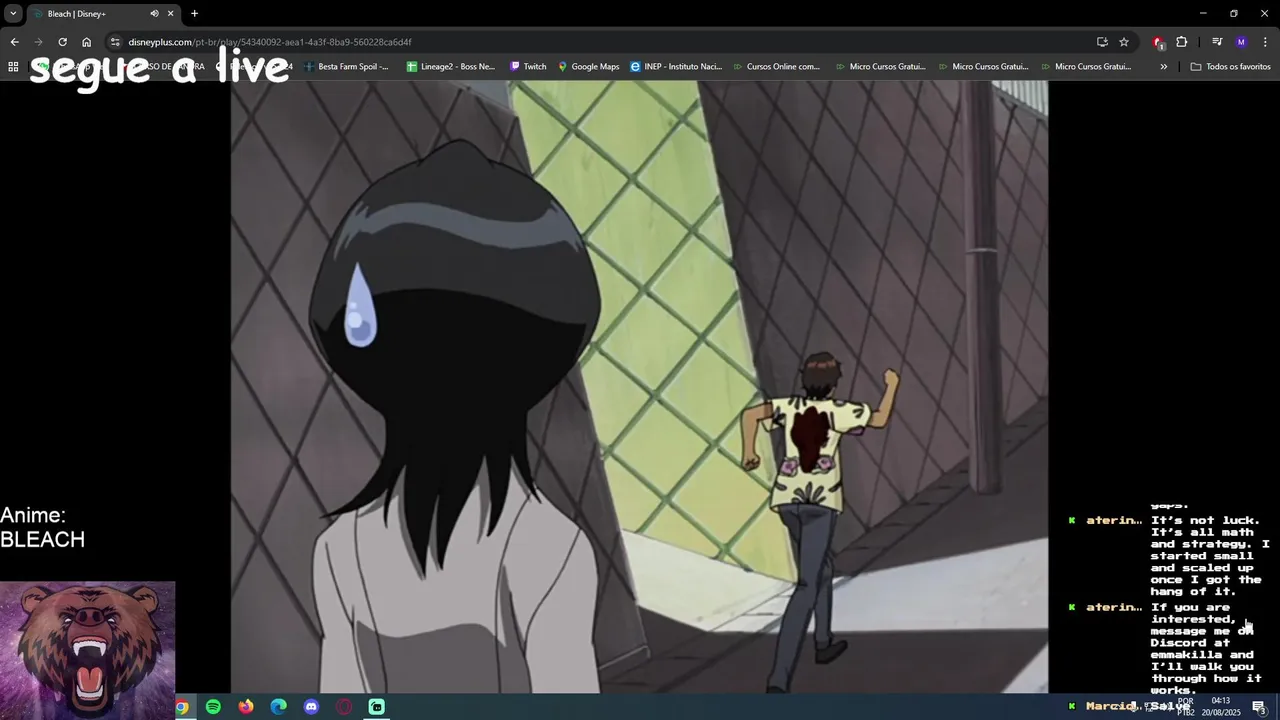Click the disneyplus.com address bar
Image resolution: width=1280 pixels, height=720 pixels.
coord(600,42)
